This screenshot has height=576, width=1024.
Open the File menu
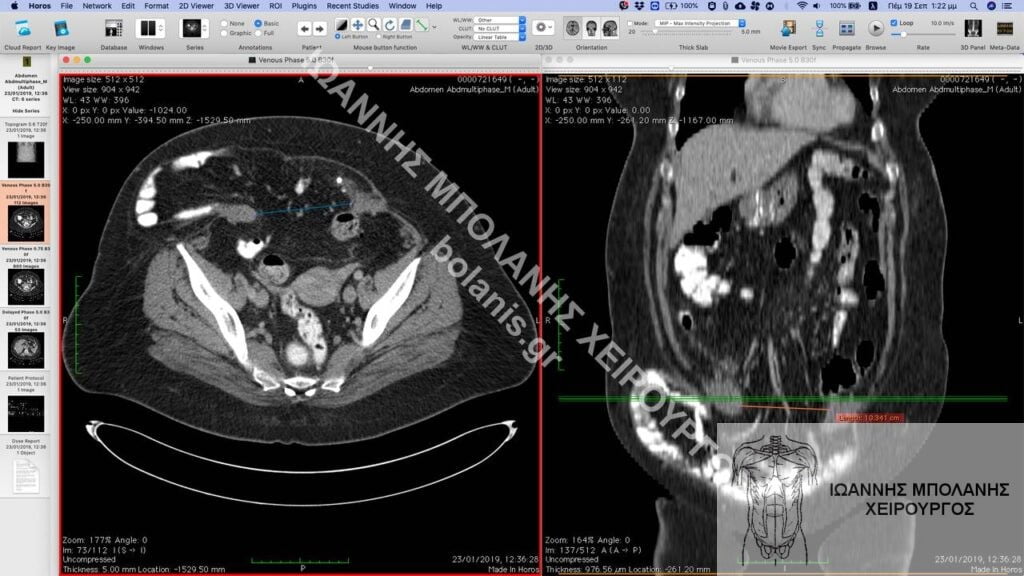point(67,6)
